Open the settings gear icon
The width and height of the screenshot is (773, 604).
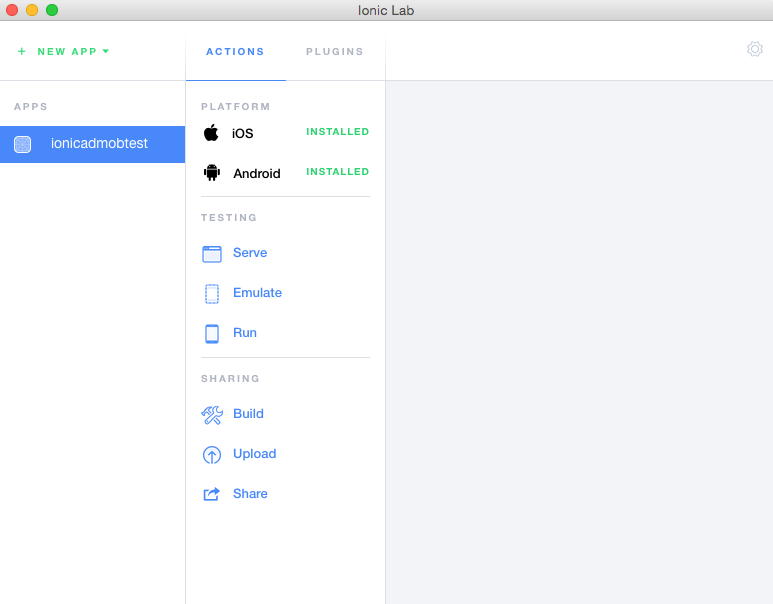(754, 49)
